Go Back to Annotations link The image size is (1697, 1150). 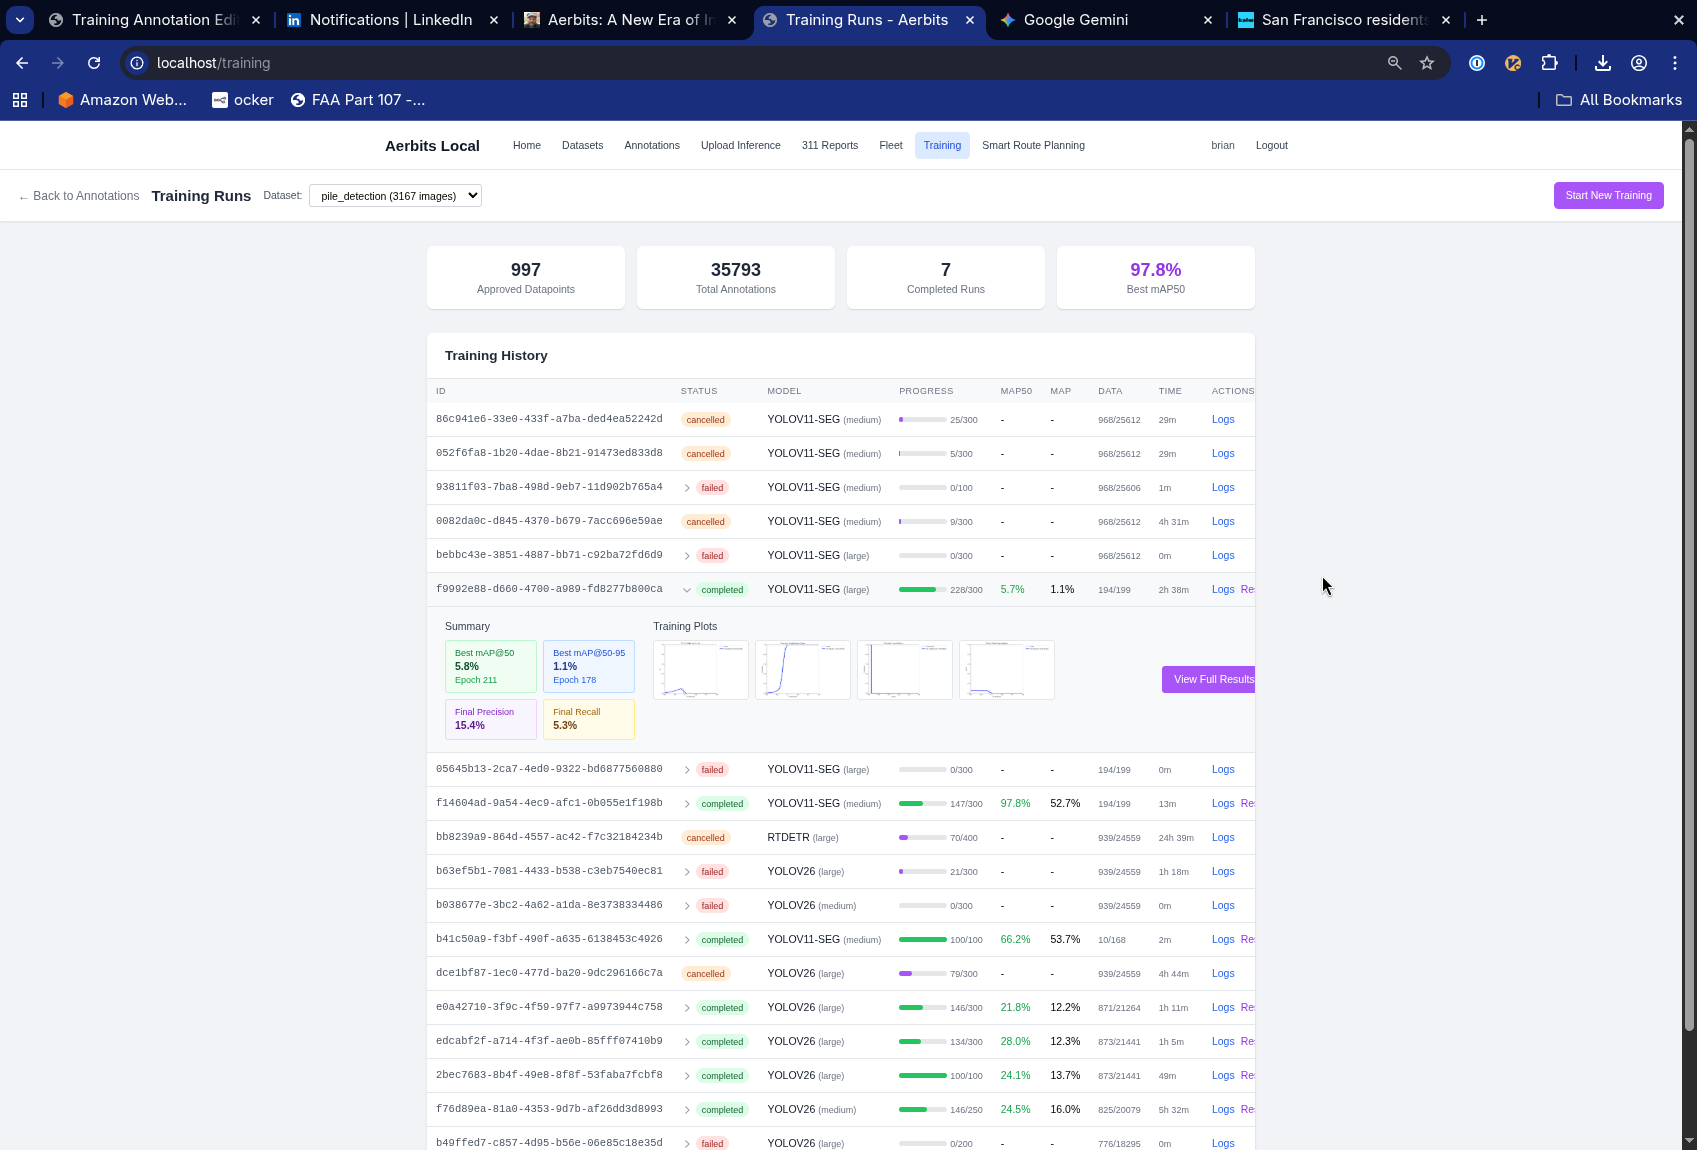click(x=79, y=196)
